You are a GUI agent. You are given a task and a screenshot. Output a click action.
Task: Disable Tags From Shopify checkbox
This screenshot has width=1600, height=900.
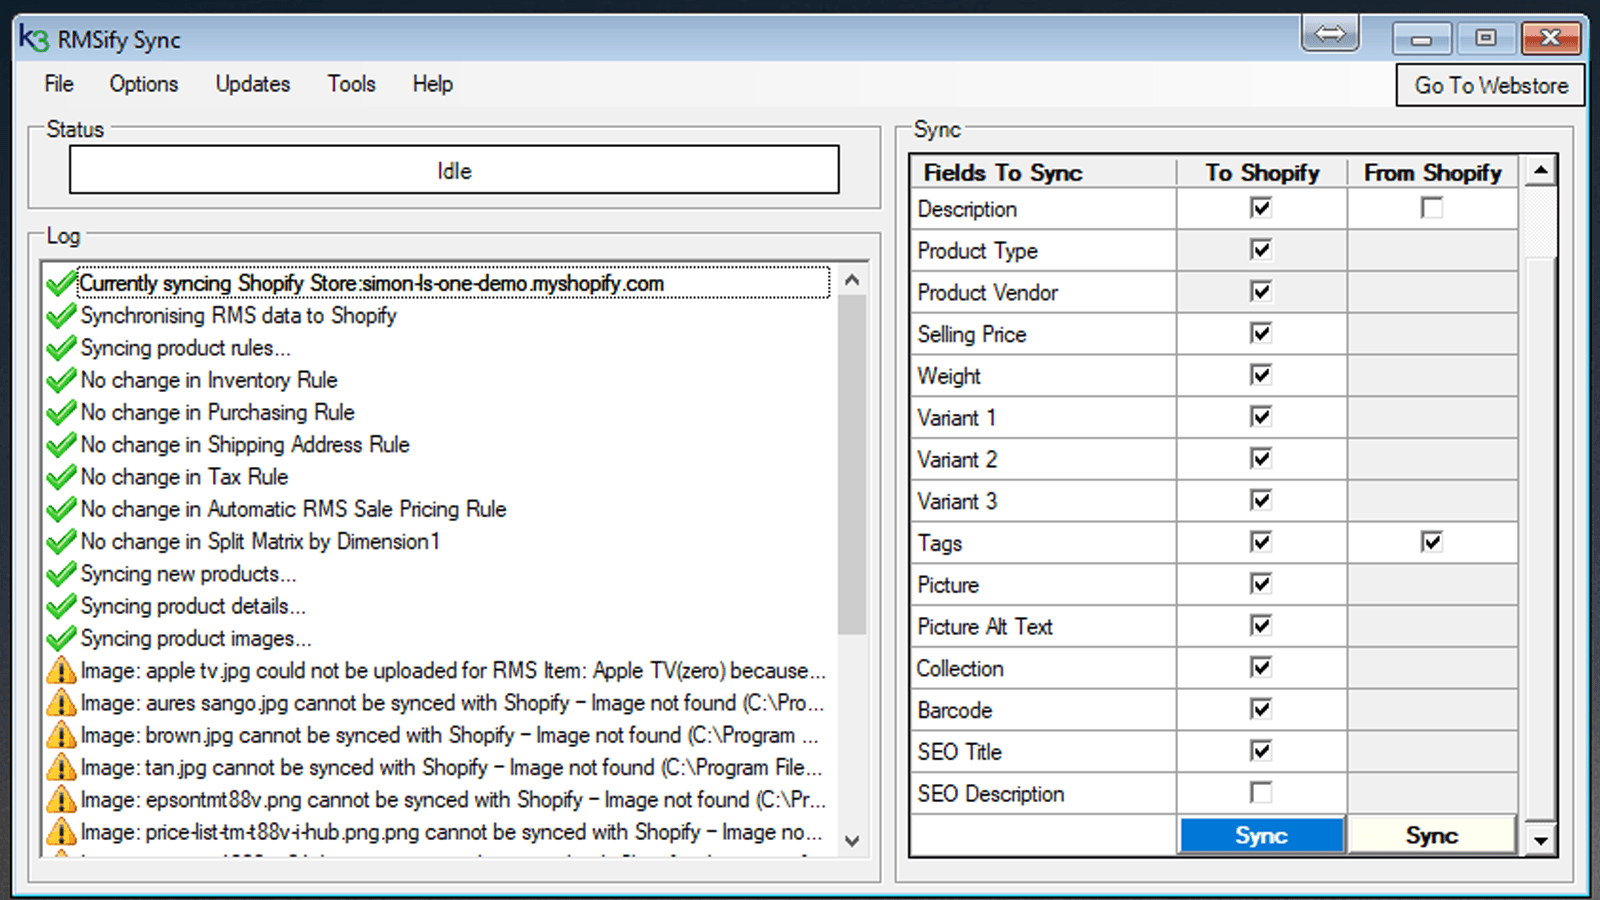click(x=1432, y=542)
